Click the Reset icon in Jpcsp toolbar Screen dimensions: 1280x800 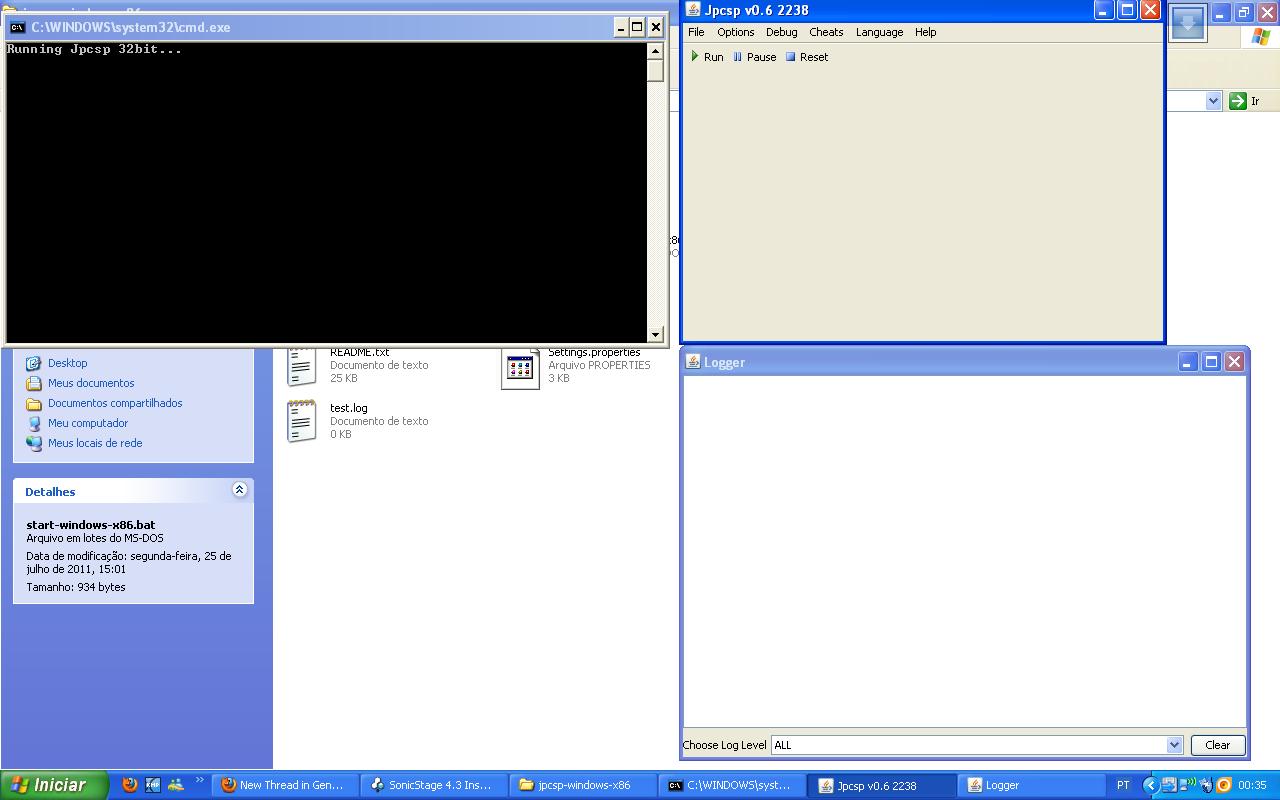coord(790,57)
